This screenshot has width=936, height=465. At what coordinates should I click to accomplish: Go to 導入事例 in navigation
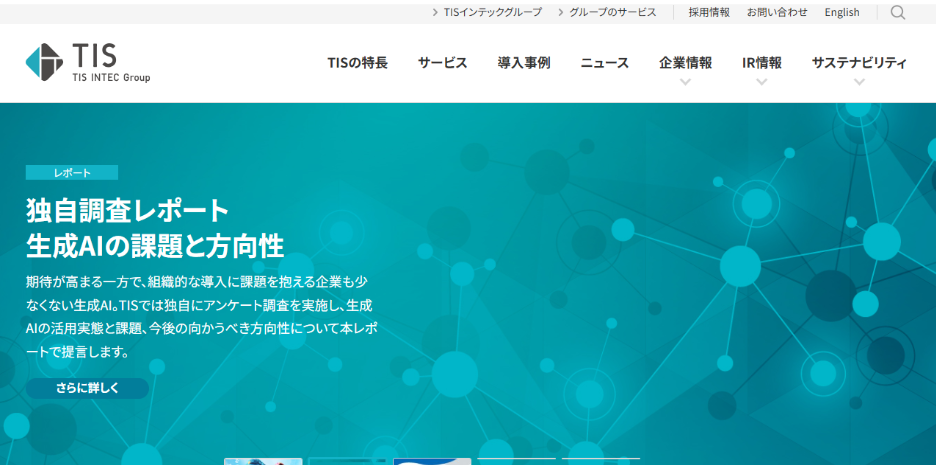click(524, 62)
